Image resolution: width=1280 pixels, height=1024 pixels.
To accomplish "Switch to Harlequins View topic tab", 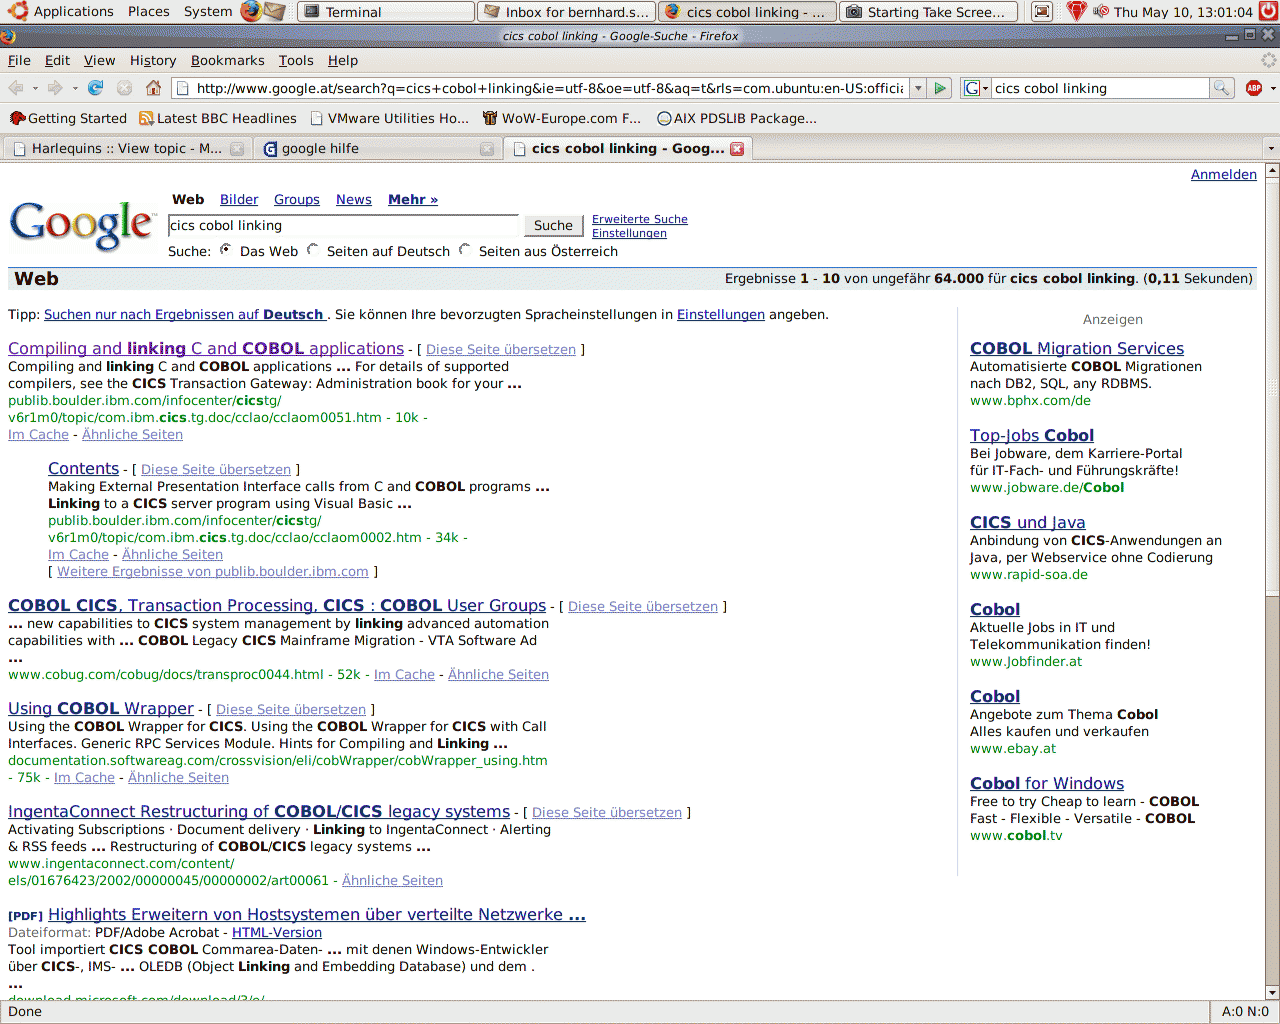I will pyautogui.click(x=126, y=148).
